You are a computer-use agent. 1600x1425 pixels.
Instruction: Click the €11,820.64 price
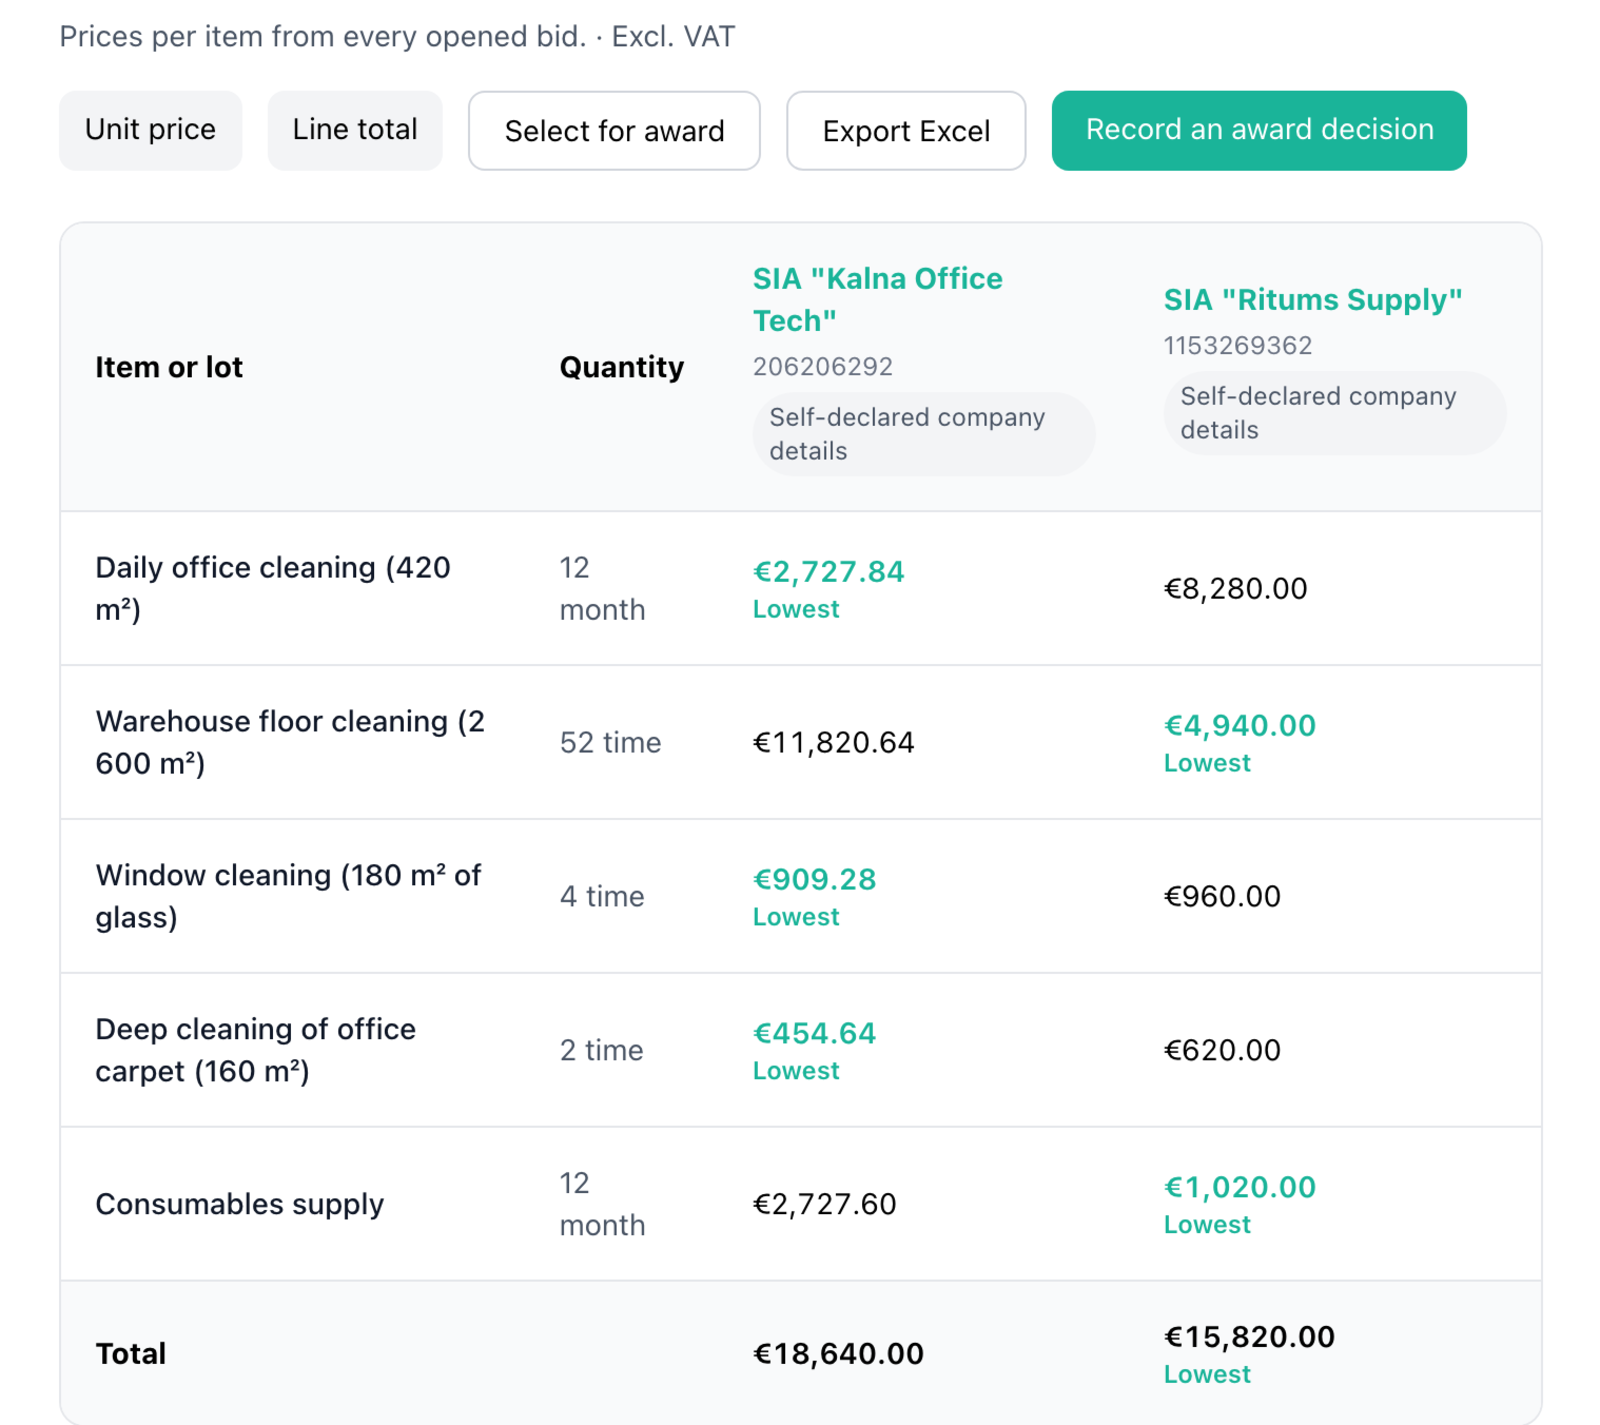pos(833,742)
